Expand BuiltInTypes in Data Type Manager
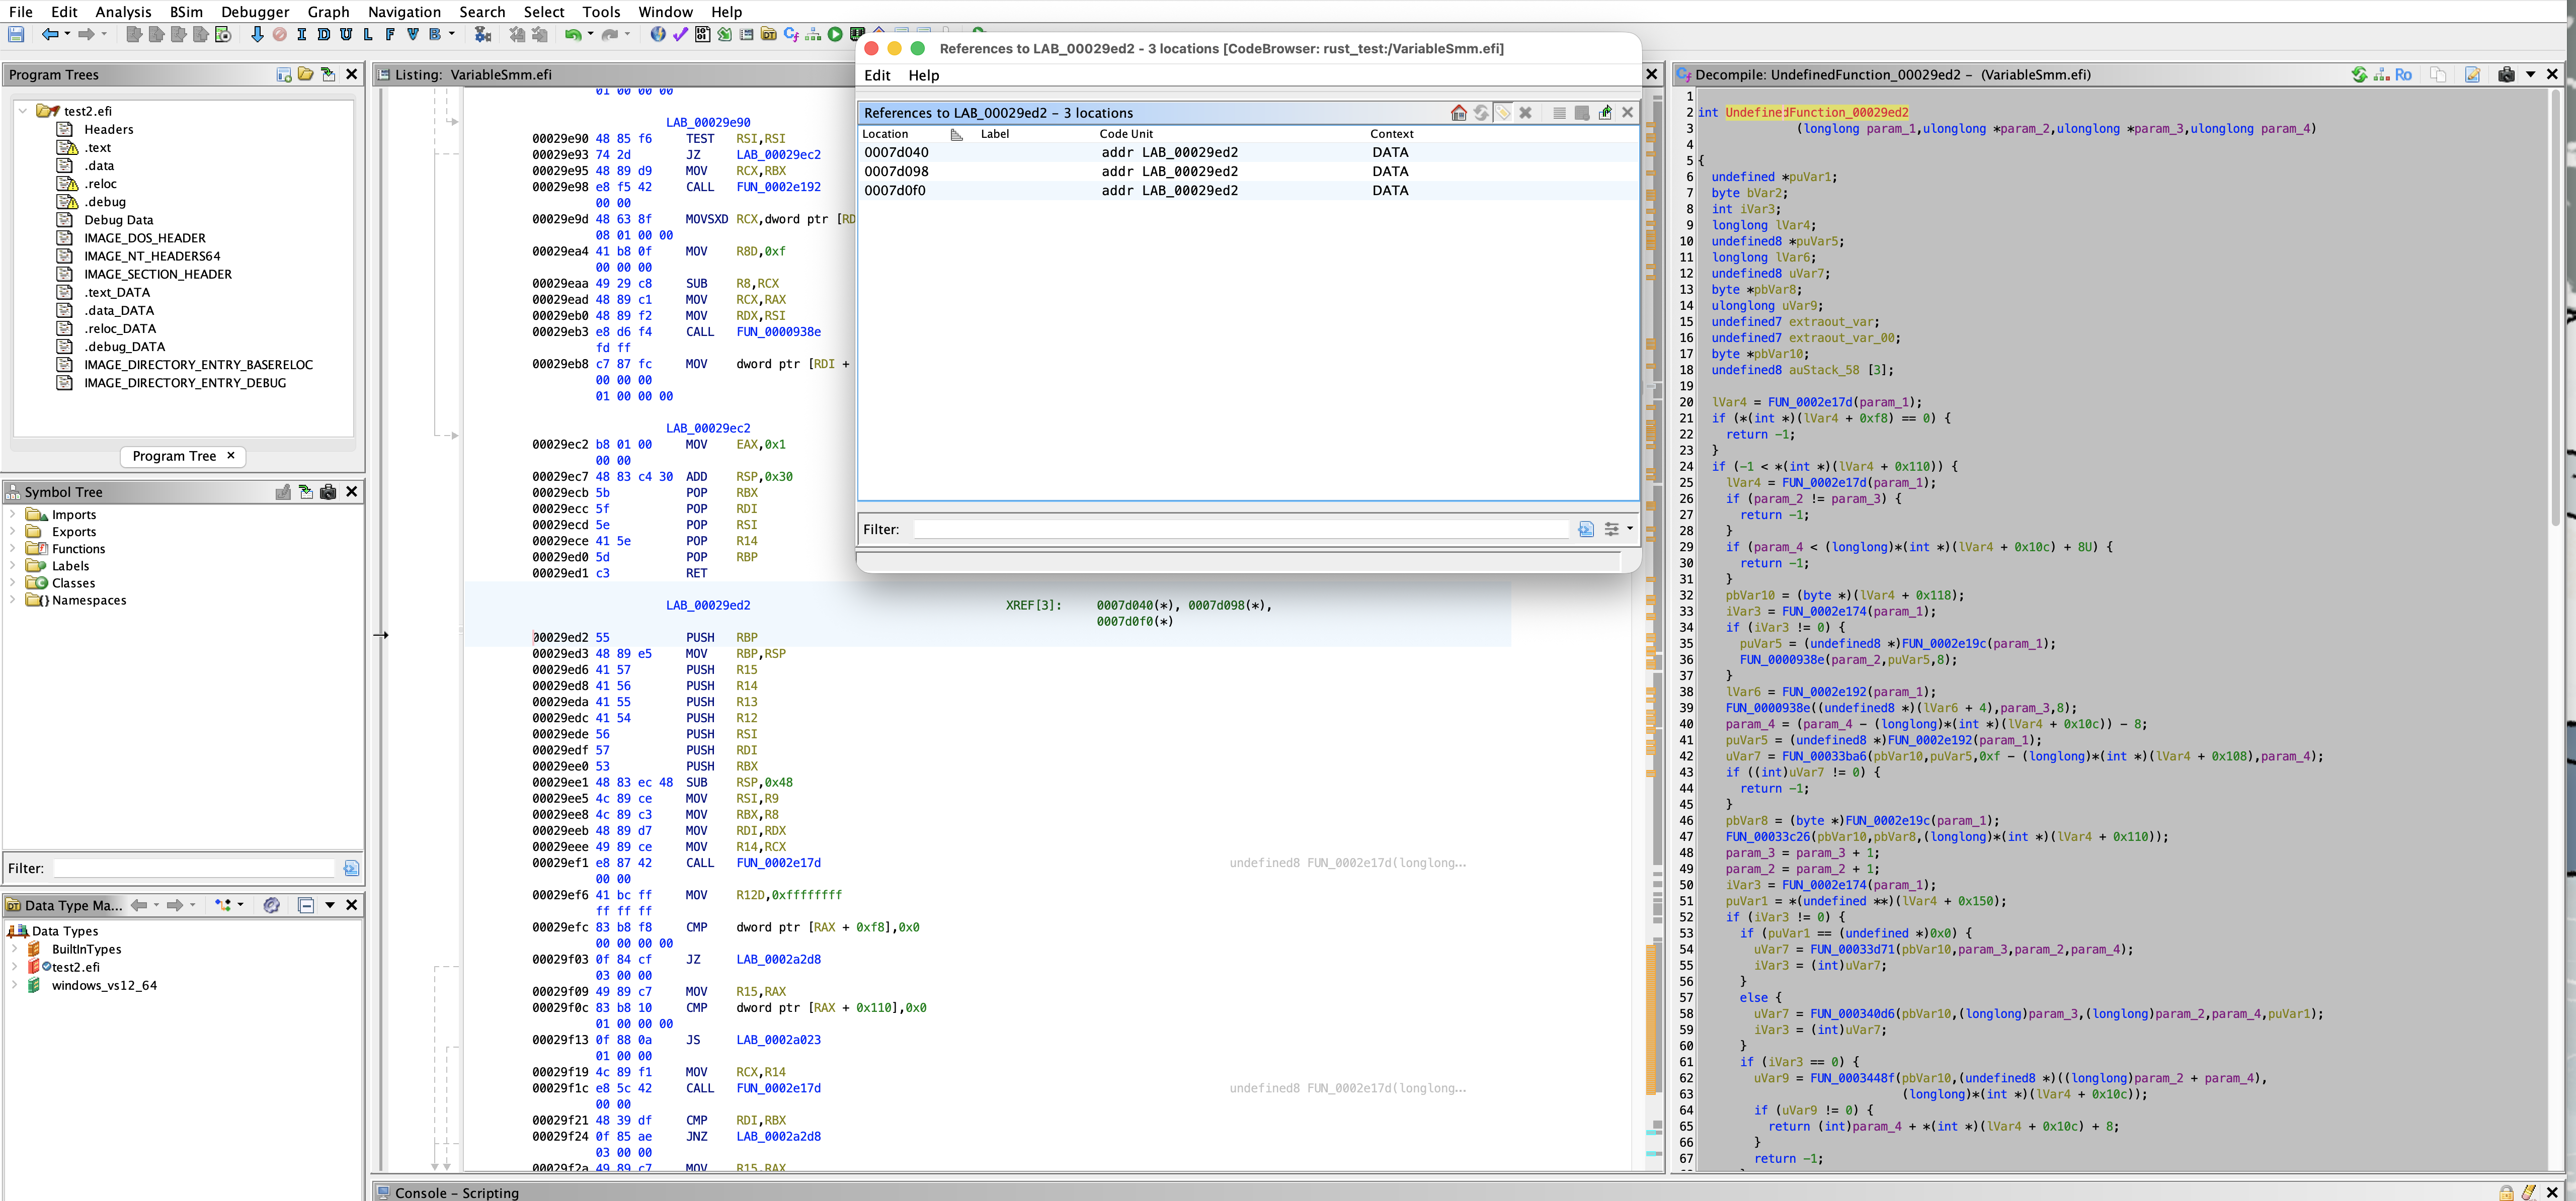This screenshot has width=2576, height=1201. tap(14, 949)
